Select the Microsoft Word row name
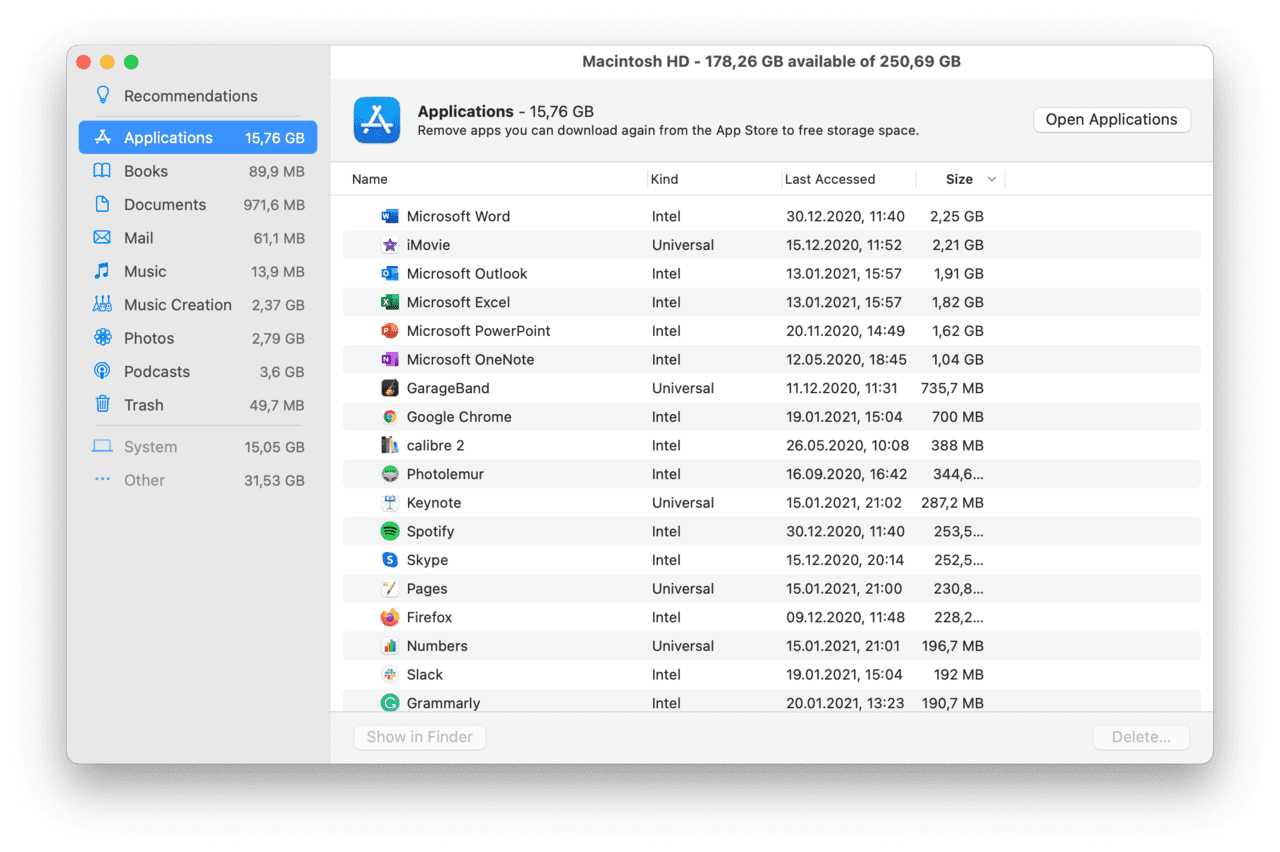Image resolution: width=1280 pixels, height=852 pixels. click(x=458, y=216)
